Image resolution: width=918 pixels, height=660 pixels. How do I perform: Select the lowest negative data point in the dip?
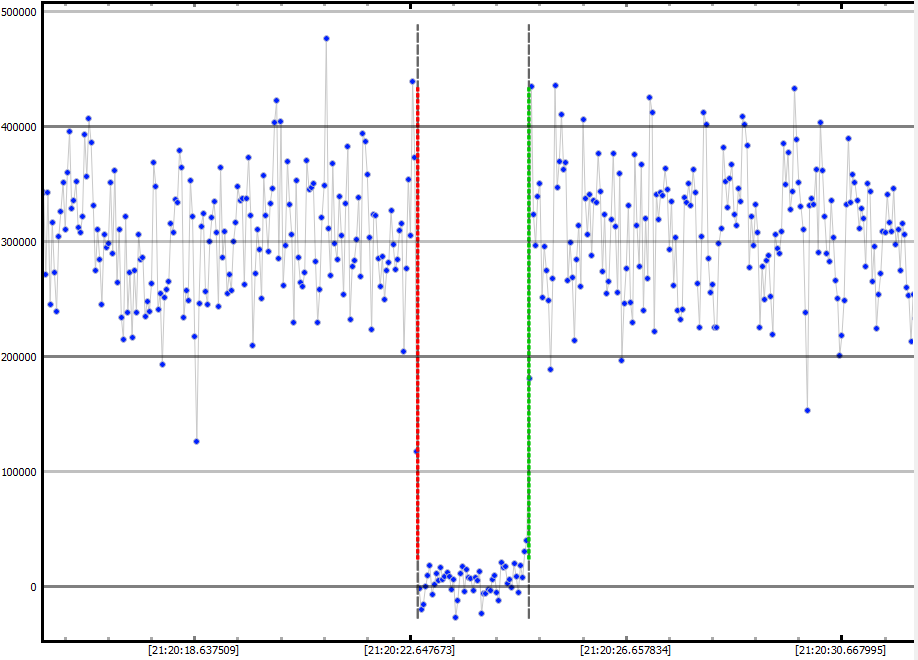[x=455, y=617]
